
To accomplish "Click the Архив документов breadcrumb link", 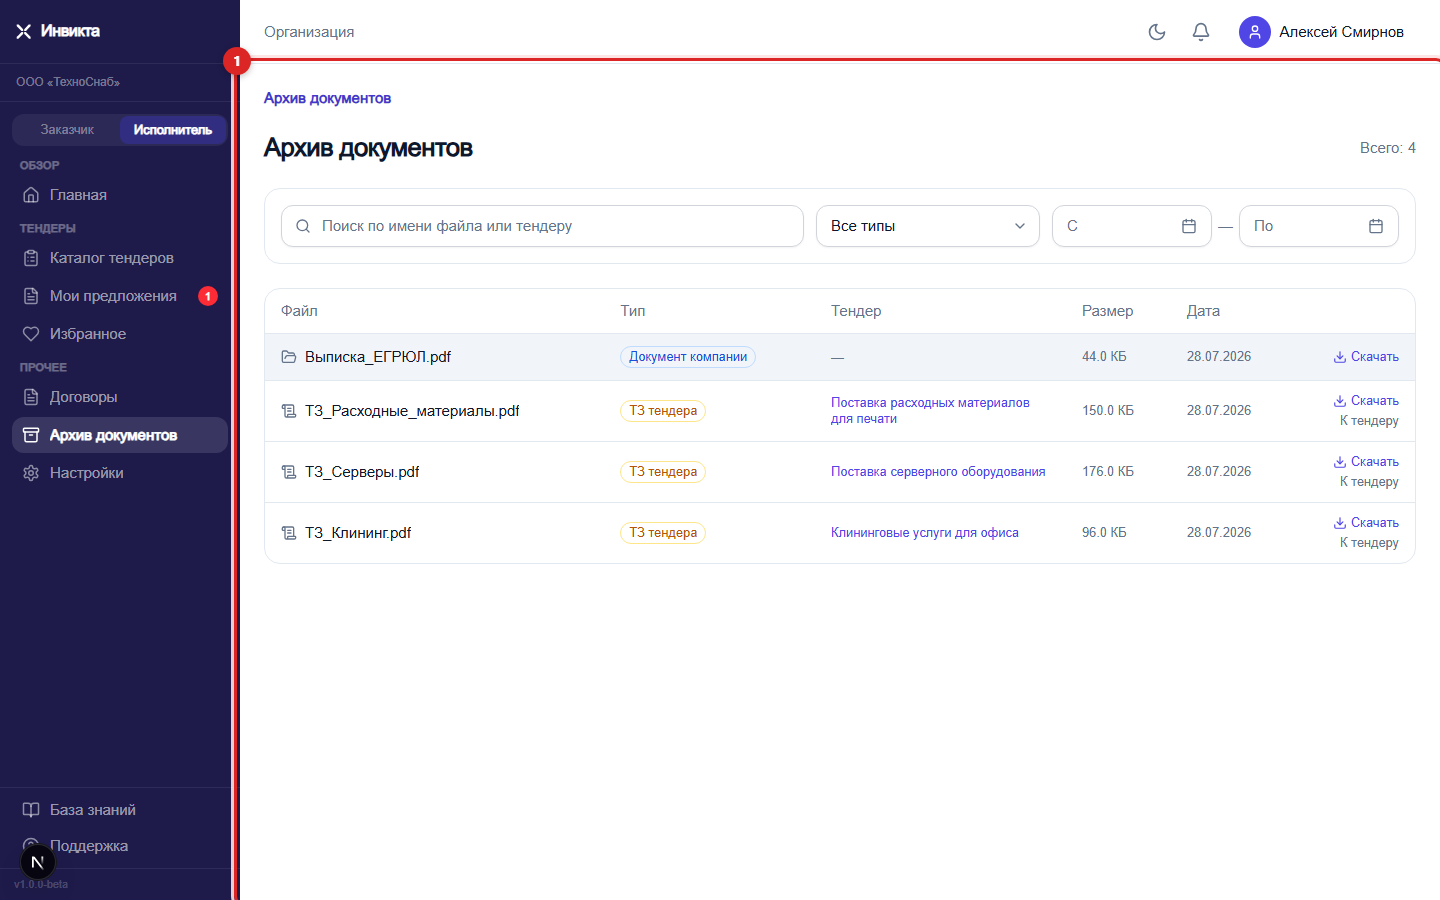I will 327,98.
